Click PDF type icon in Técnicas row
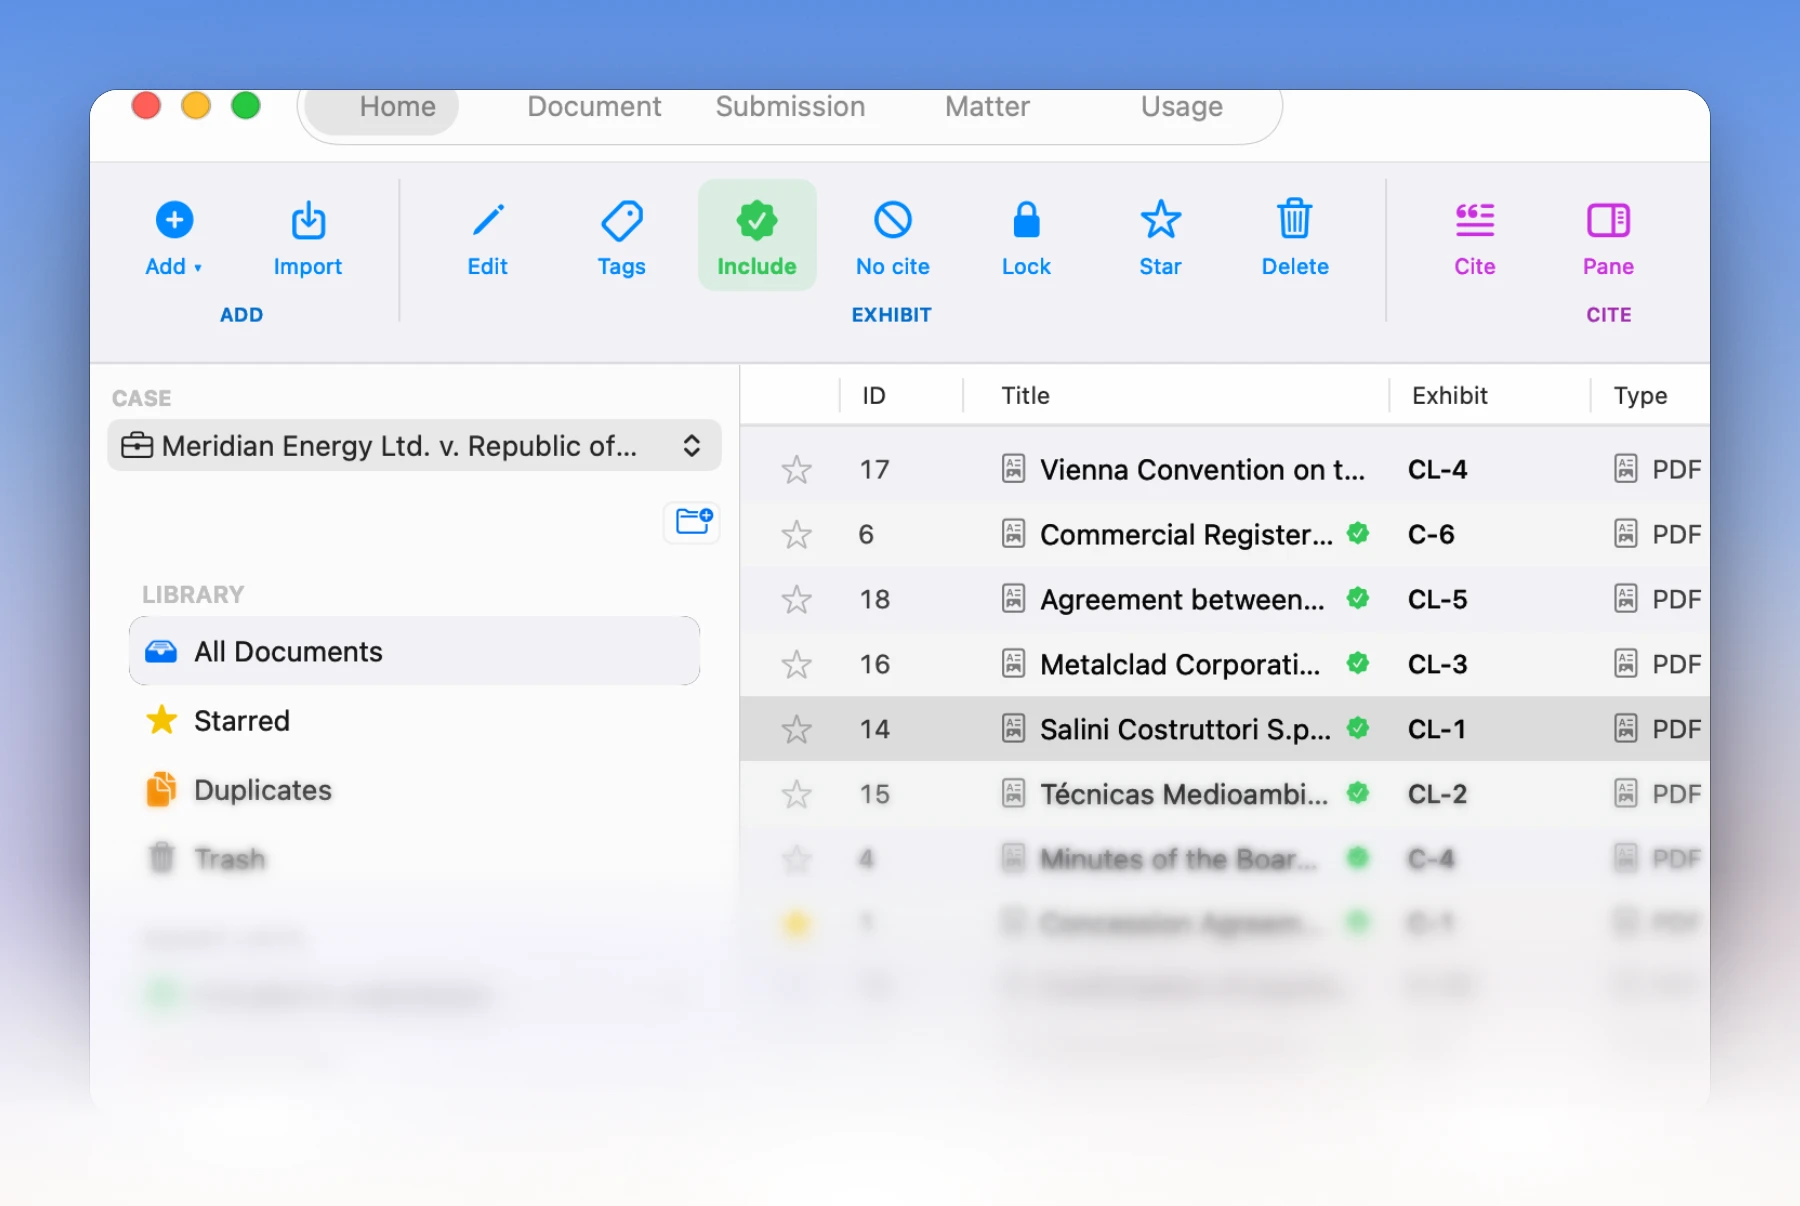The width and height of the screenshot is (1800, 1206). tap(1626, 794)
